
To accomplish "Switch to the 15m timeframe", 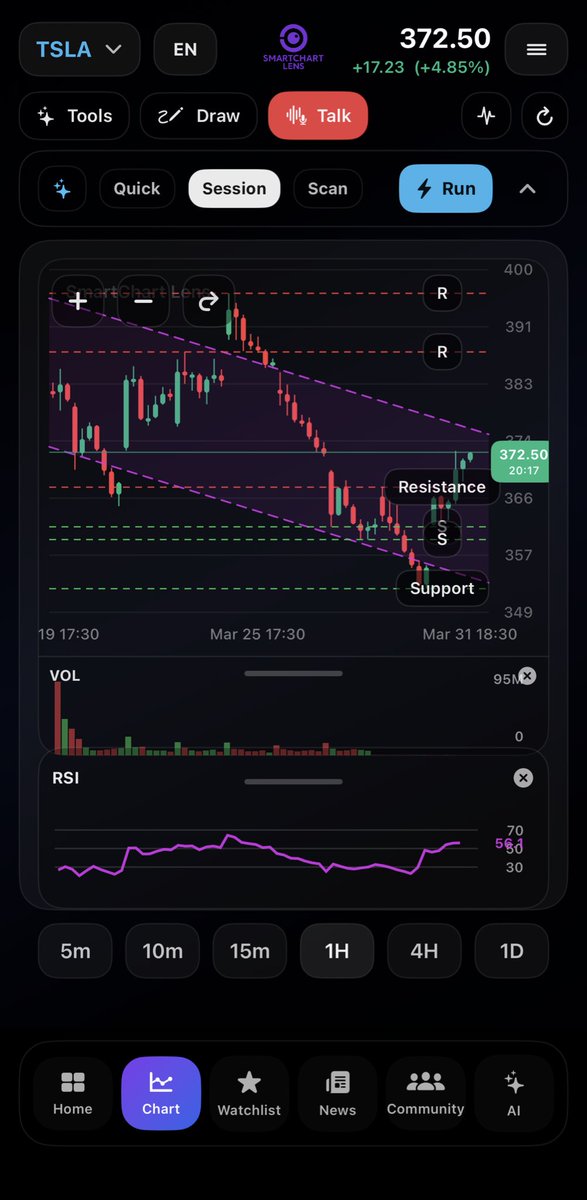I will [x=250, y=950].
